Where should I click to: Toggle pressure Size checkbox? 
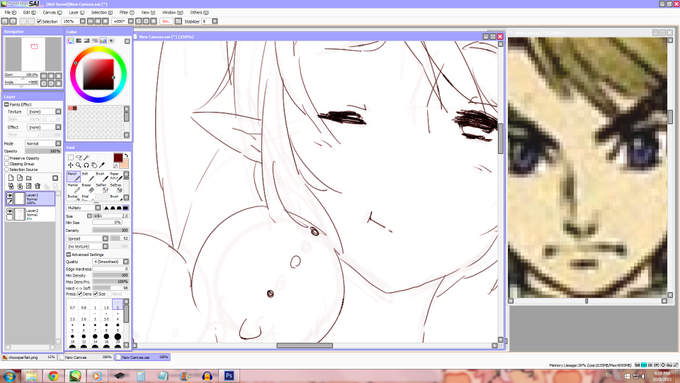click(x=95, y=294)
